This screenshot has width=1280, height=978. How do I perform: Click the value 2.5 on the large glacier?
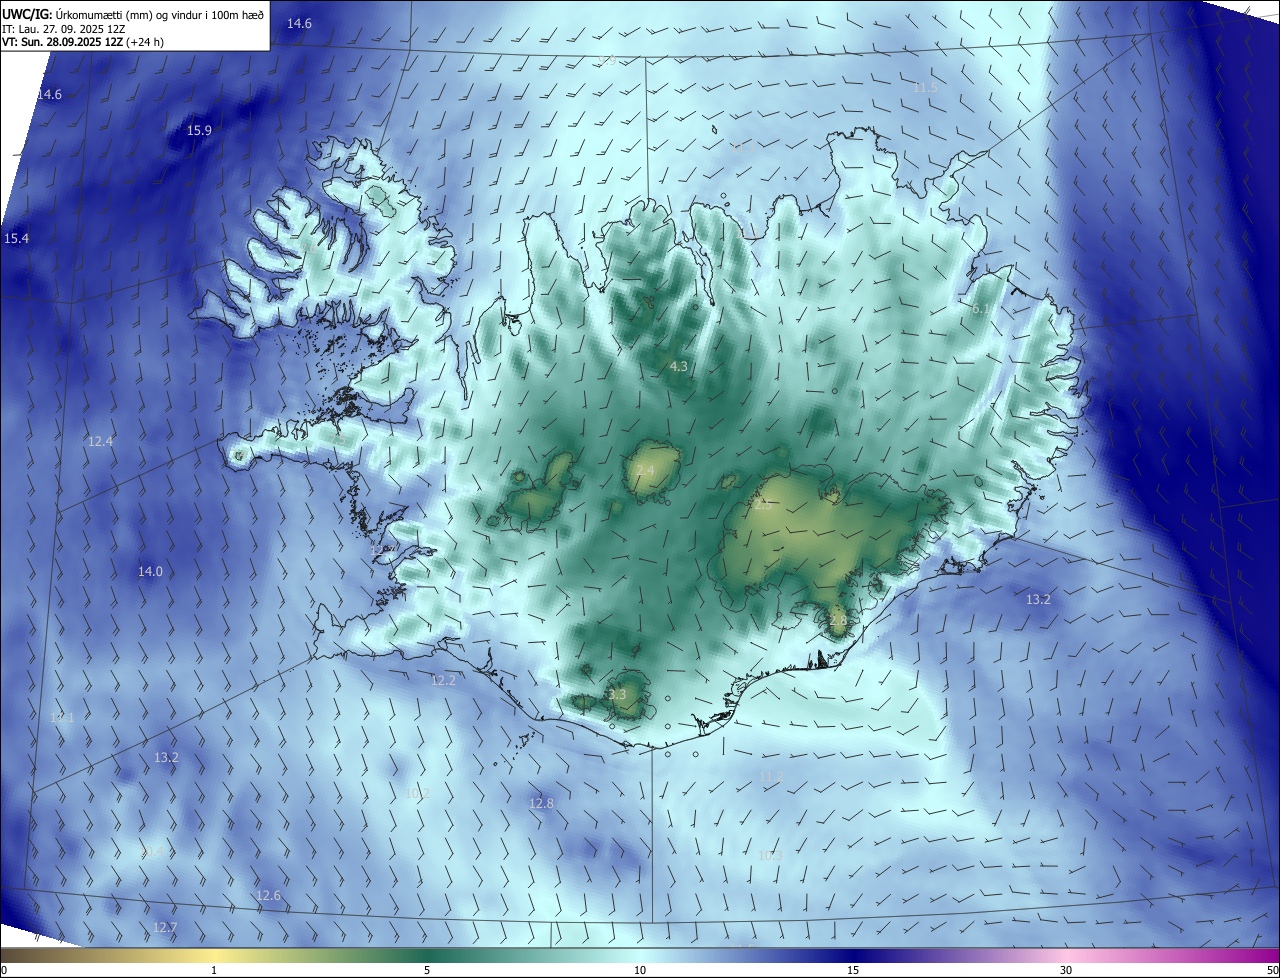762,505
